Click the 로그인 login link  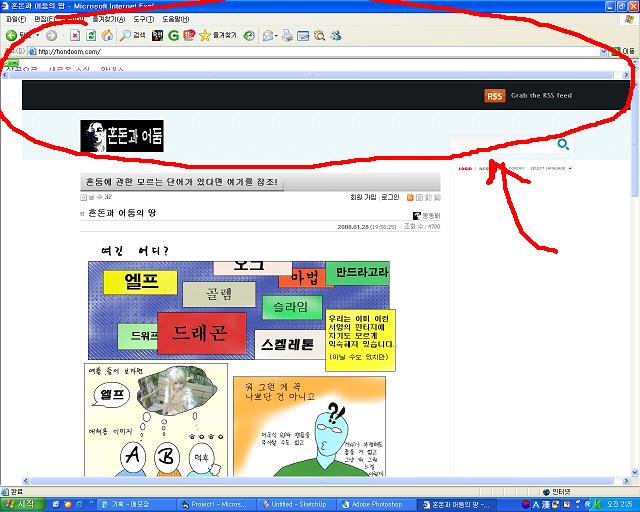coord(390,197)
